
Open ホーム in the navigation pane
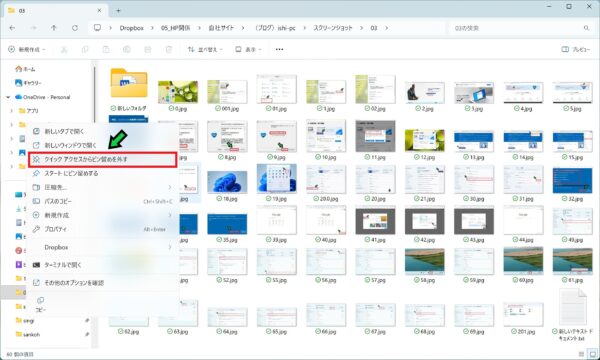pos(25,69)
